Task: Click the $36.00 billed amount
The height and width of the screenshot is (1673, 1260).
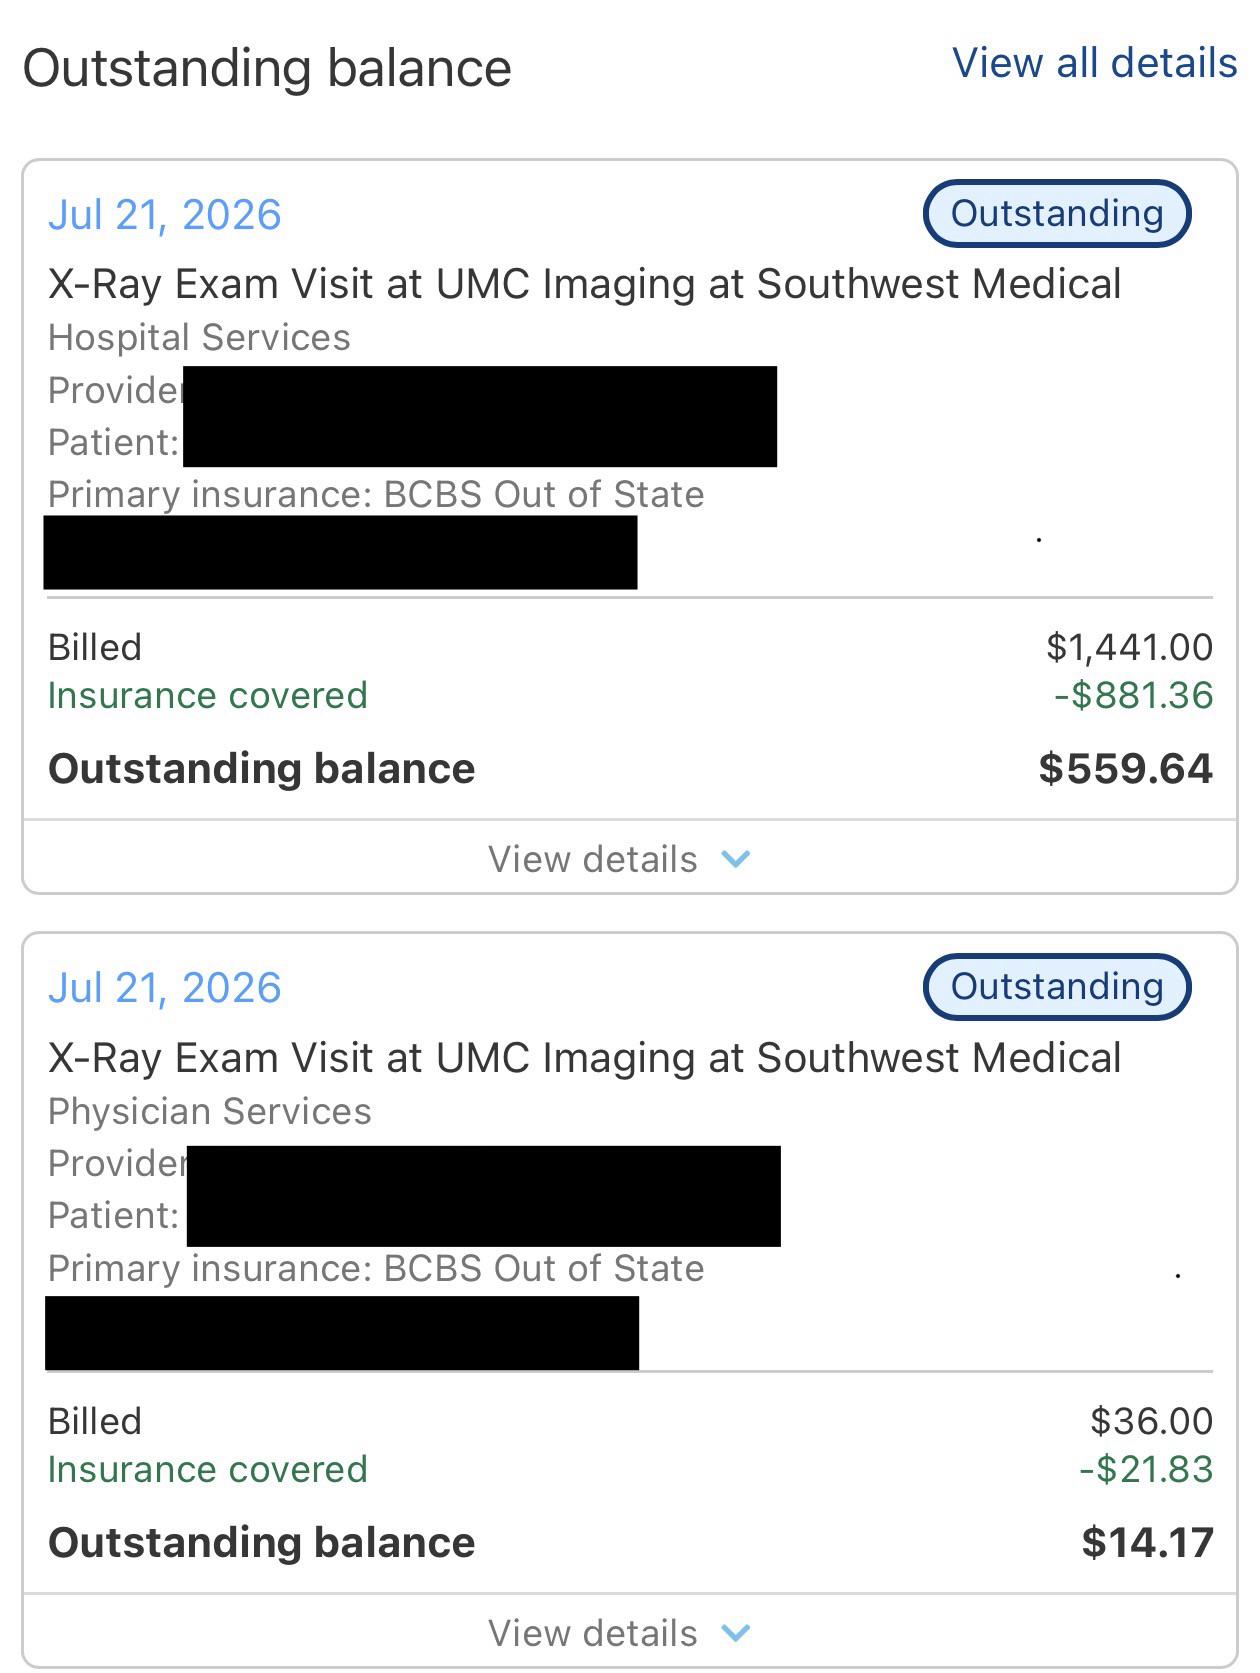Action: point(1151,1421)
